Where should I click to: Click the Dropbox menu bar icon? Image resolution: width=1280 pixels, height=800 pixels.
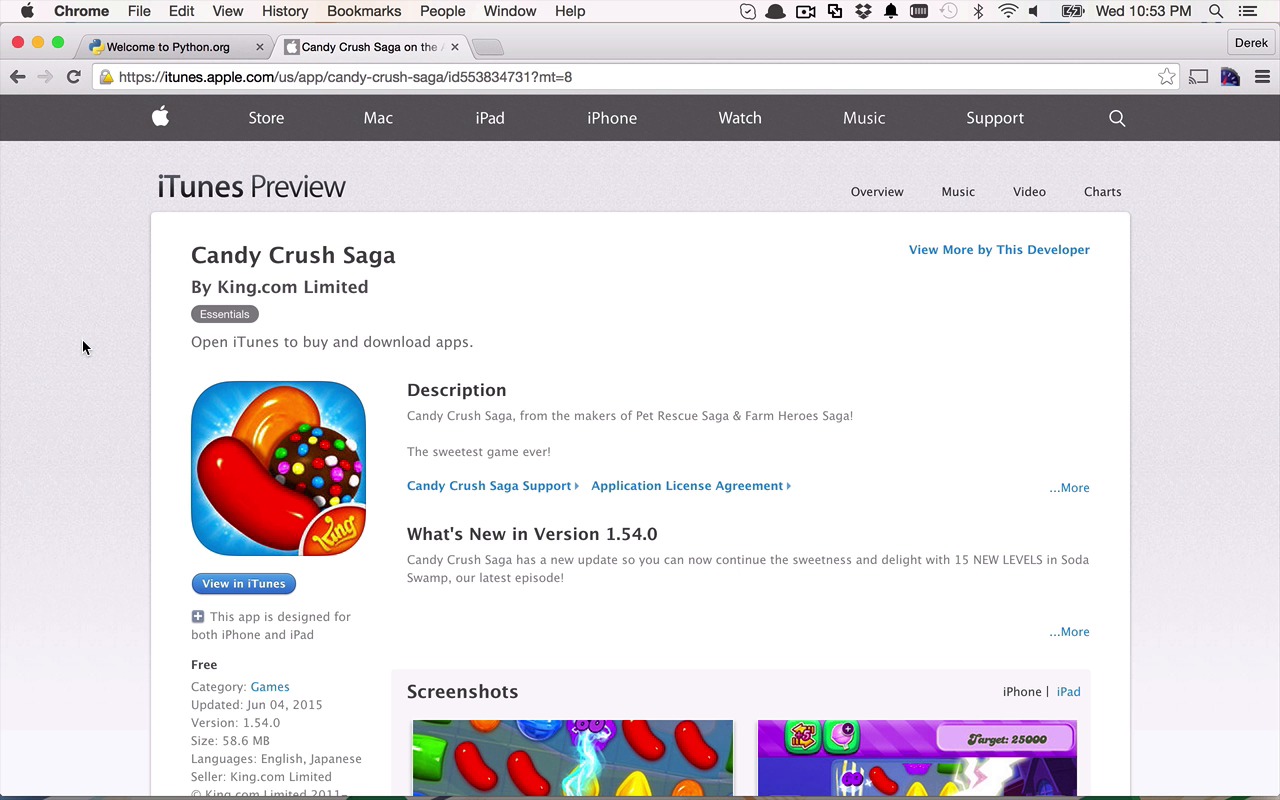pos(862,11)
